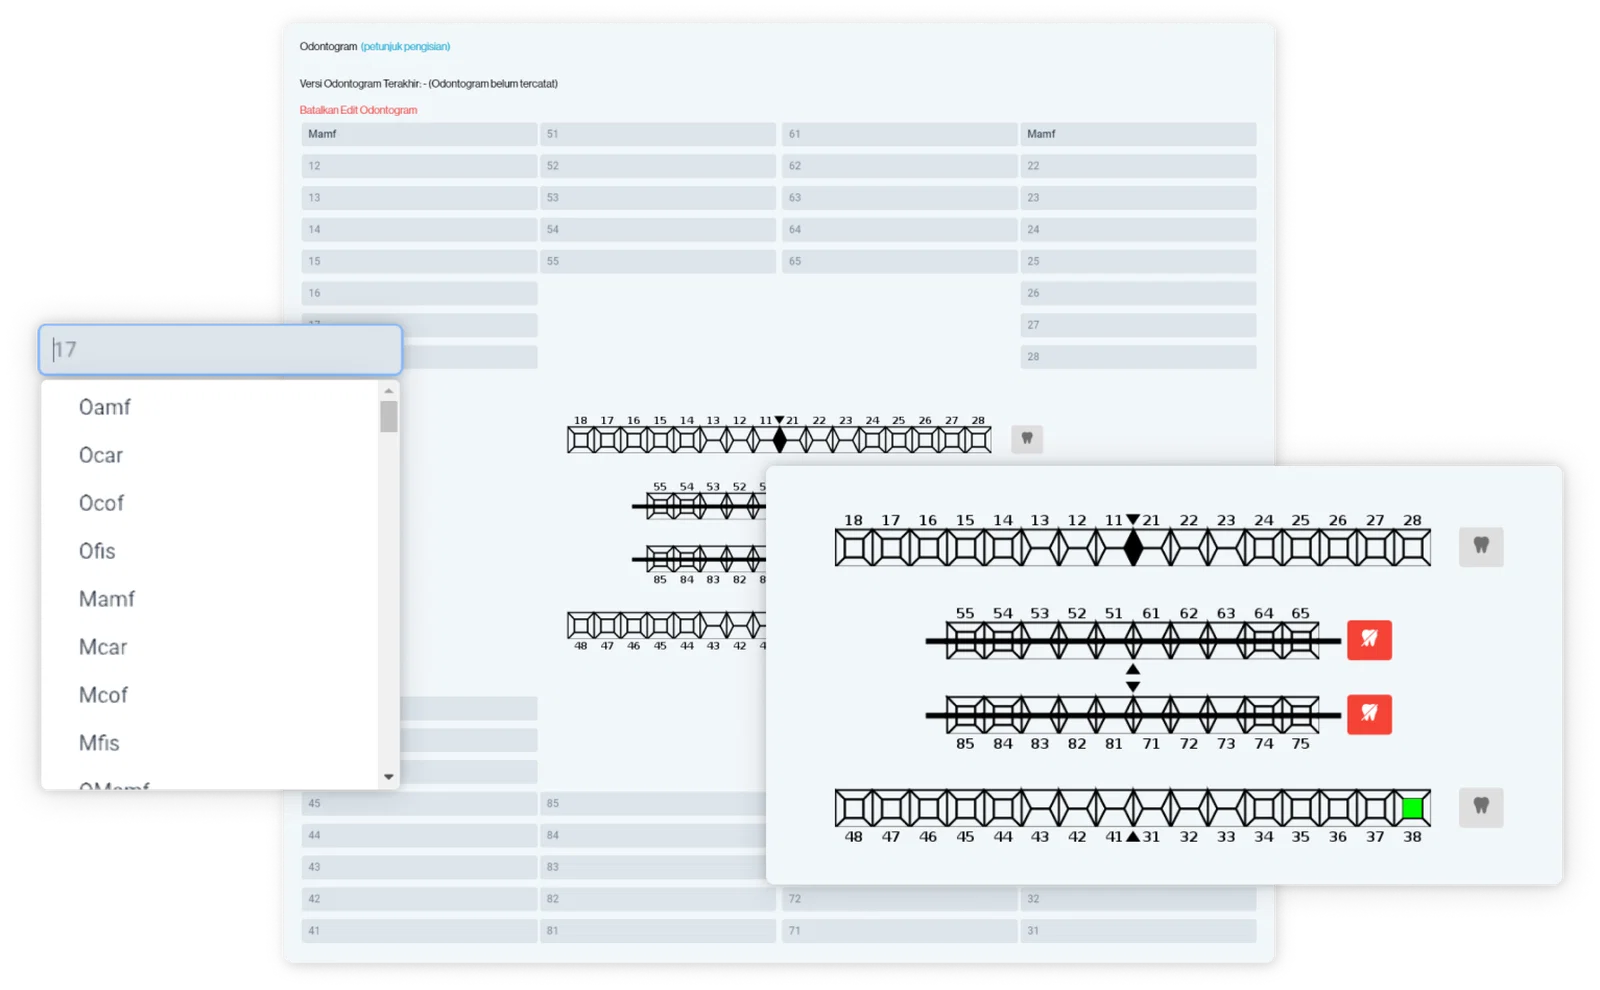
Task: Click the red tooth icon beside row 55-65
Action: [x=1369, y=639]
